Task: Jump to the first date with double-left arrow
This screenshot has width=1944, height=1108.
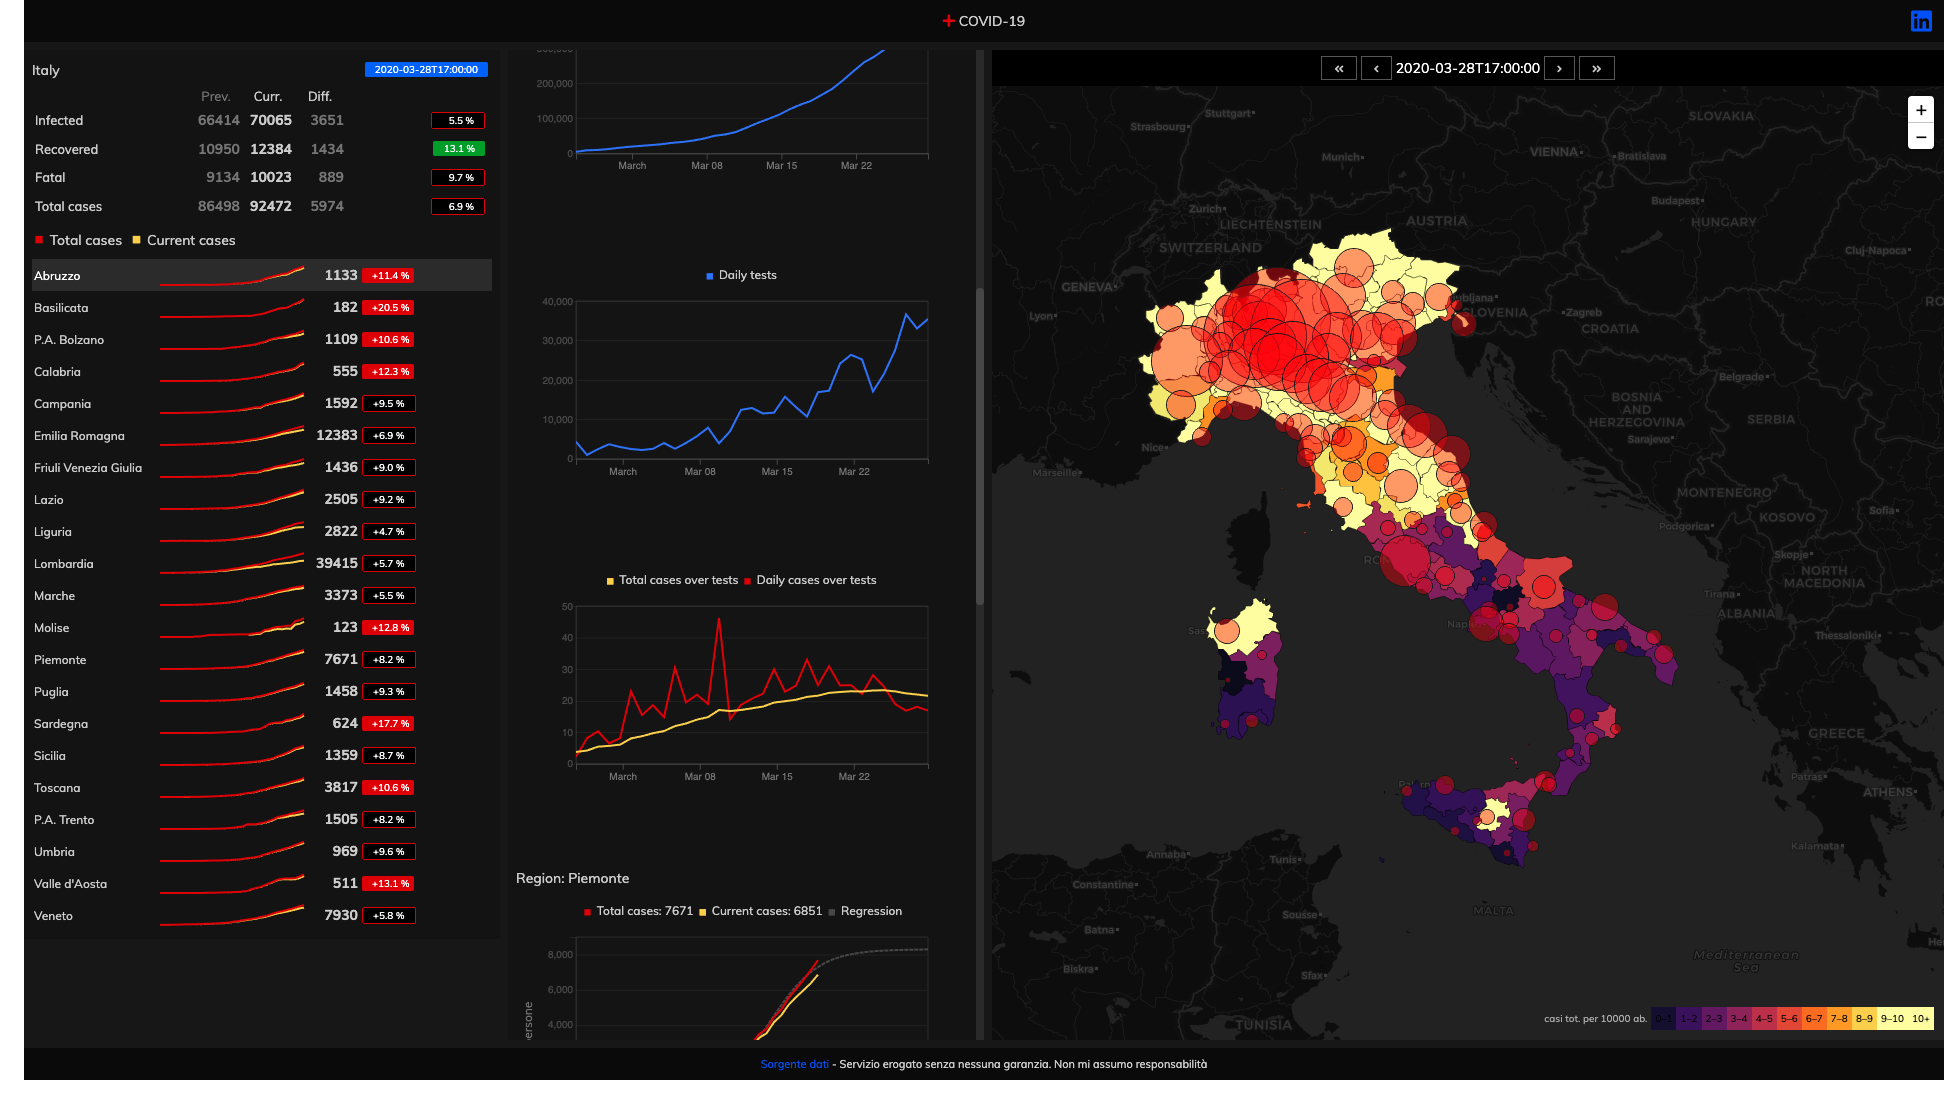Action: 1338,68
